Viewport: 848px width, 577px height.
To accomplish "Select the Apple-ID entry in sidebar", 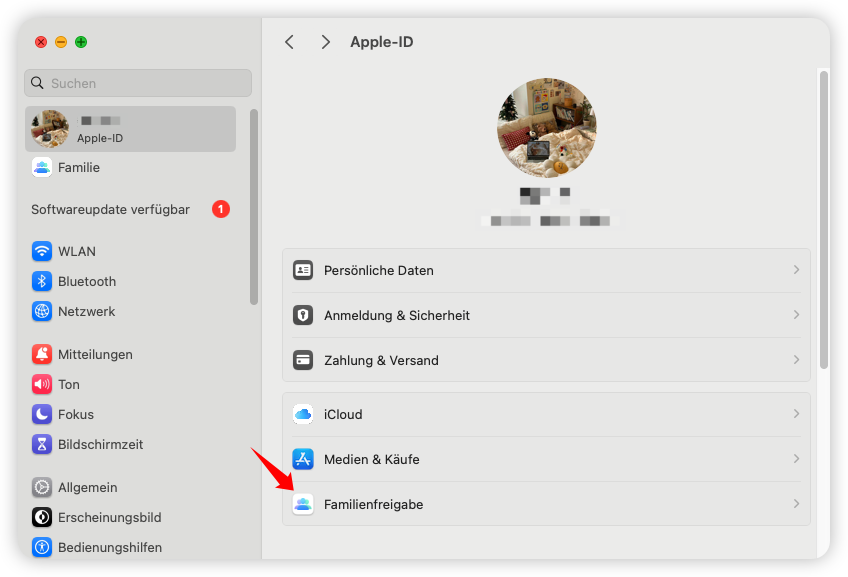I will [130, 129].
